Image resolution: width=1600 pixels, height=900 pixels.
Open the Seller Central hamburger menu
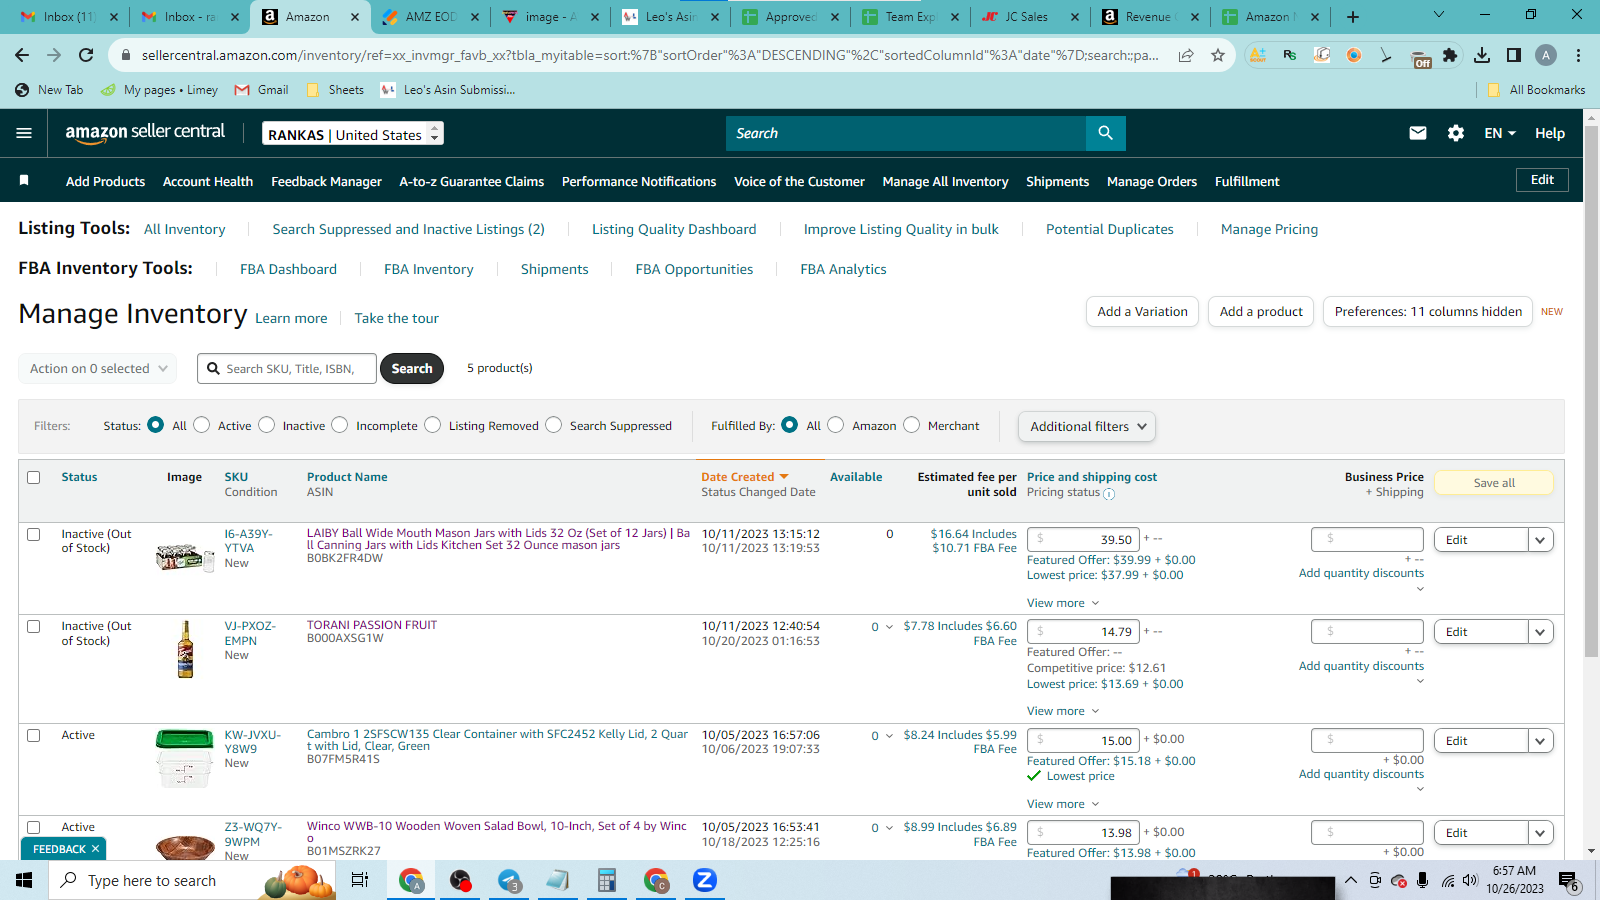[24, 133]
